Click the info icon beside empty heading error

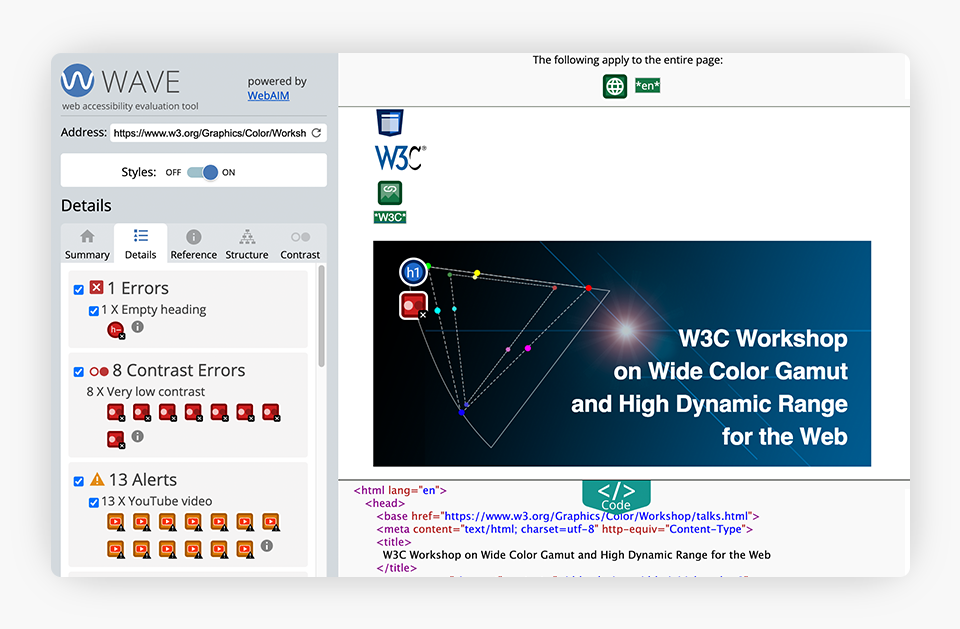tap(138, 327)
